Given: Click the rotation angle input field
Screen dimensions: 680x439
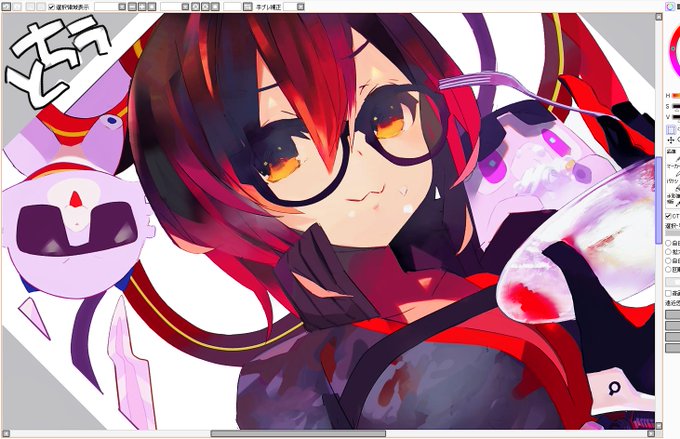Looking at the screenshot, I should [x=171, y=7].
